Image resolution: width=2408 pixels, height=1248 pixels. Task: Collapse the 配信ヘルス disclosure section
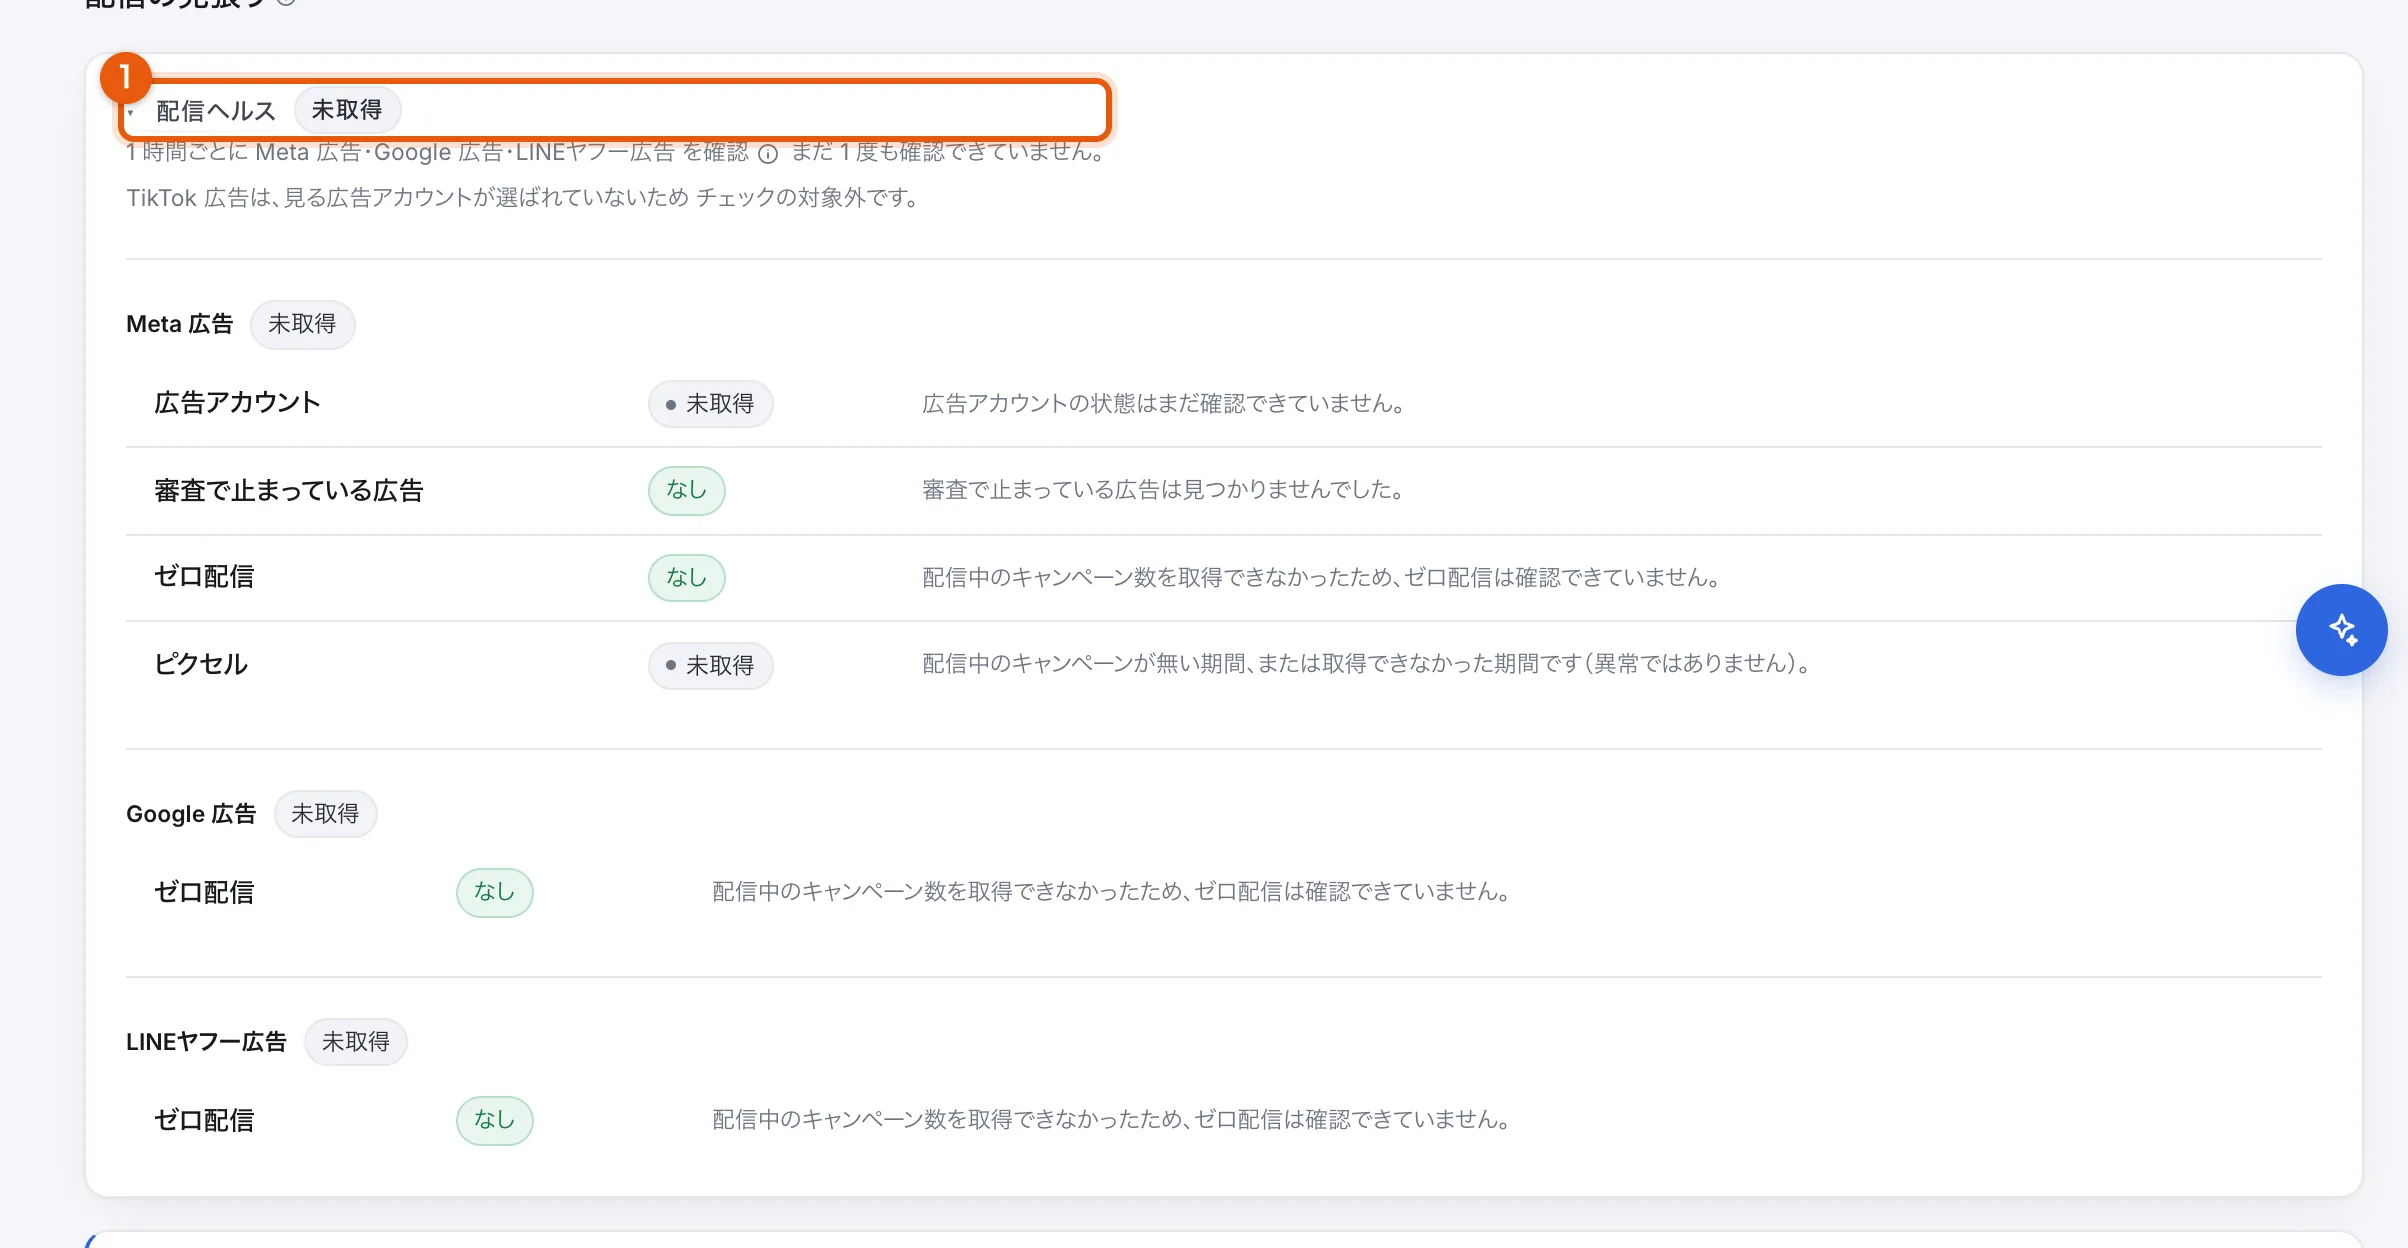[x=615, y=110]
